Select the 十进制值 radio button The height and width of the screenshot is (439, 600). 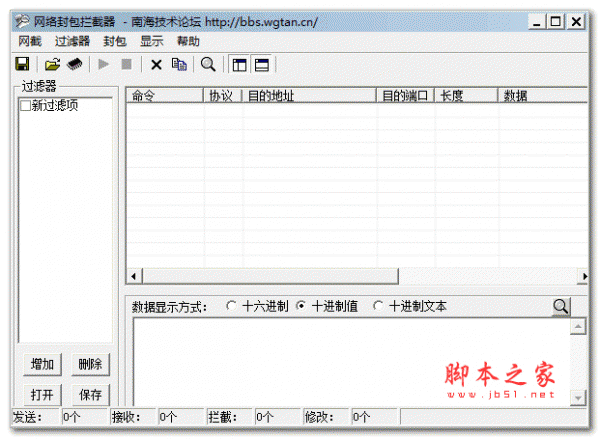tap(301, 306)
